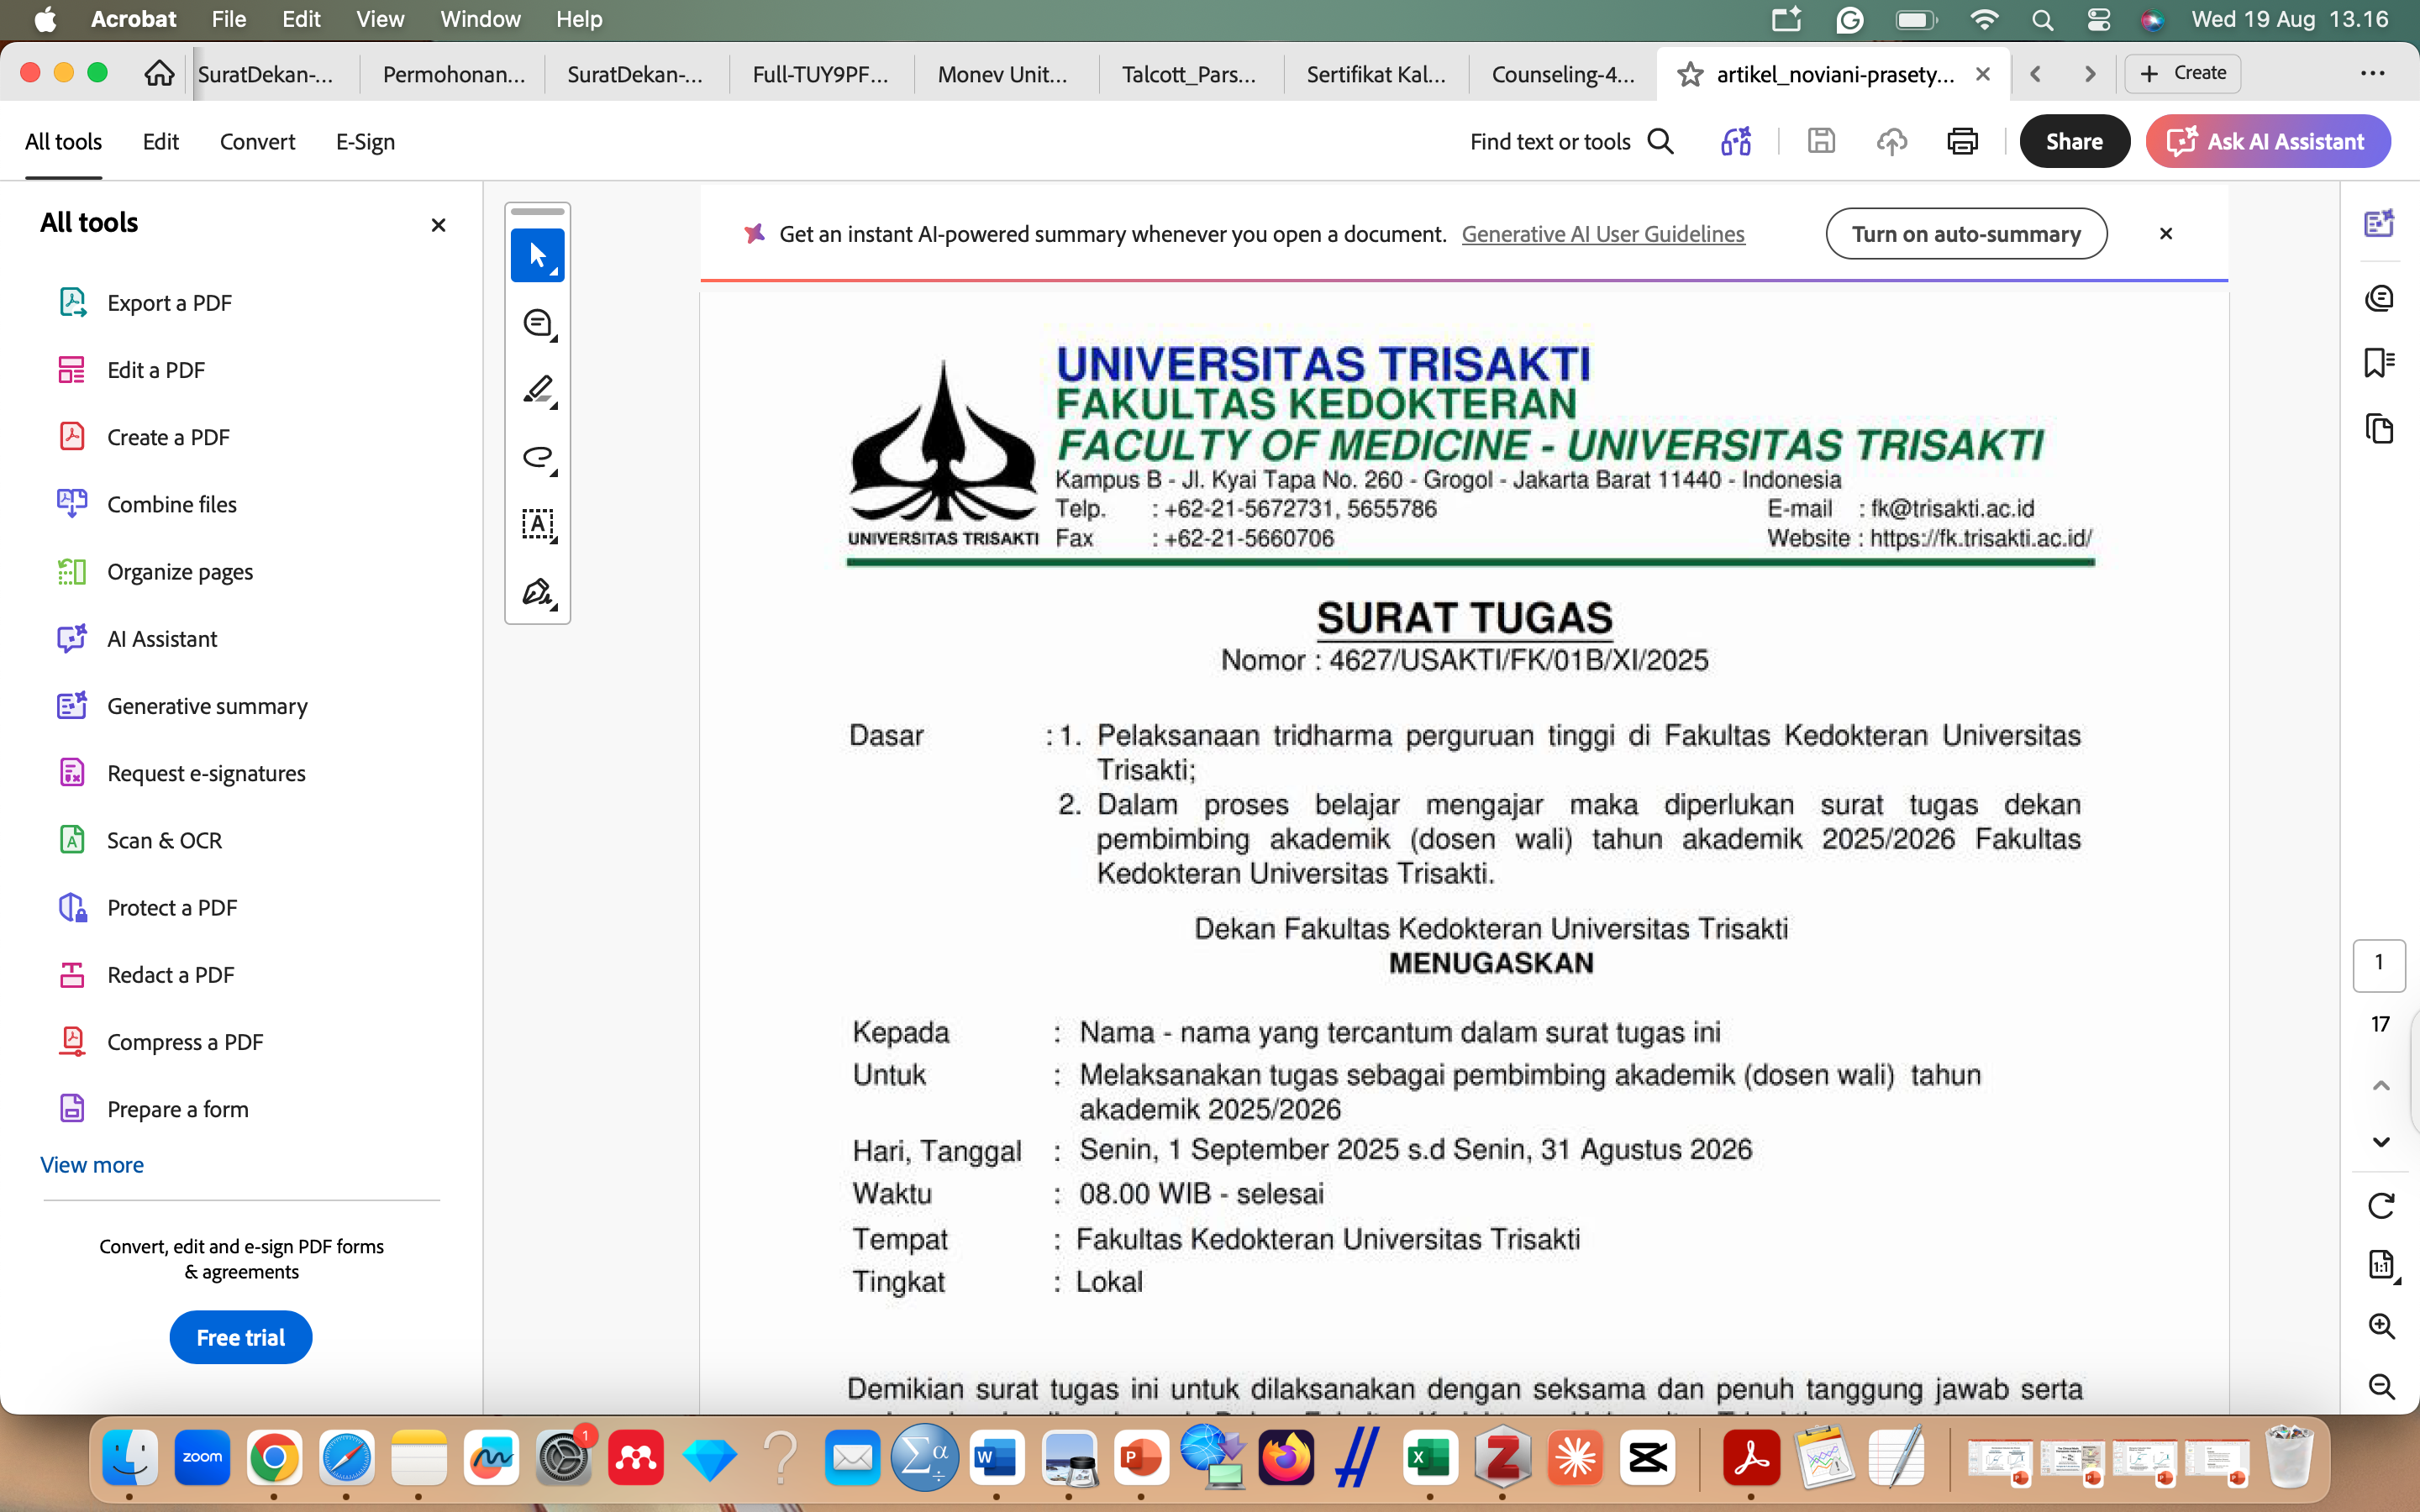Open the three-dot more options menu
This screenshot has height=1512, width=2420.
pos(2372,74)
